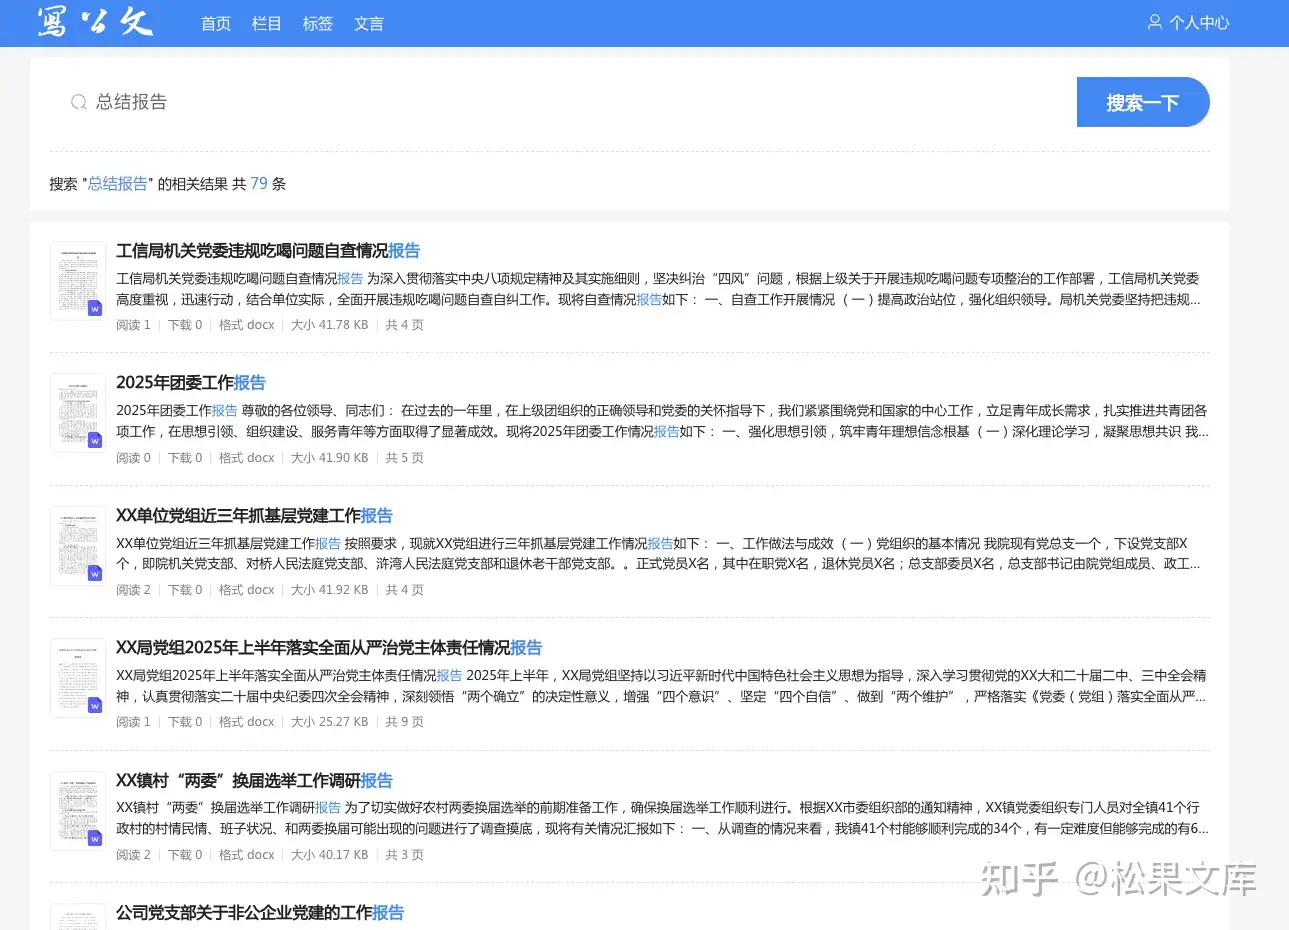Click thumbnail of XX局党组2025年上半年 document

pyautogui.click(x=78, y=678)
